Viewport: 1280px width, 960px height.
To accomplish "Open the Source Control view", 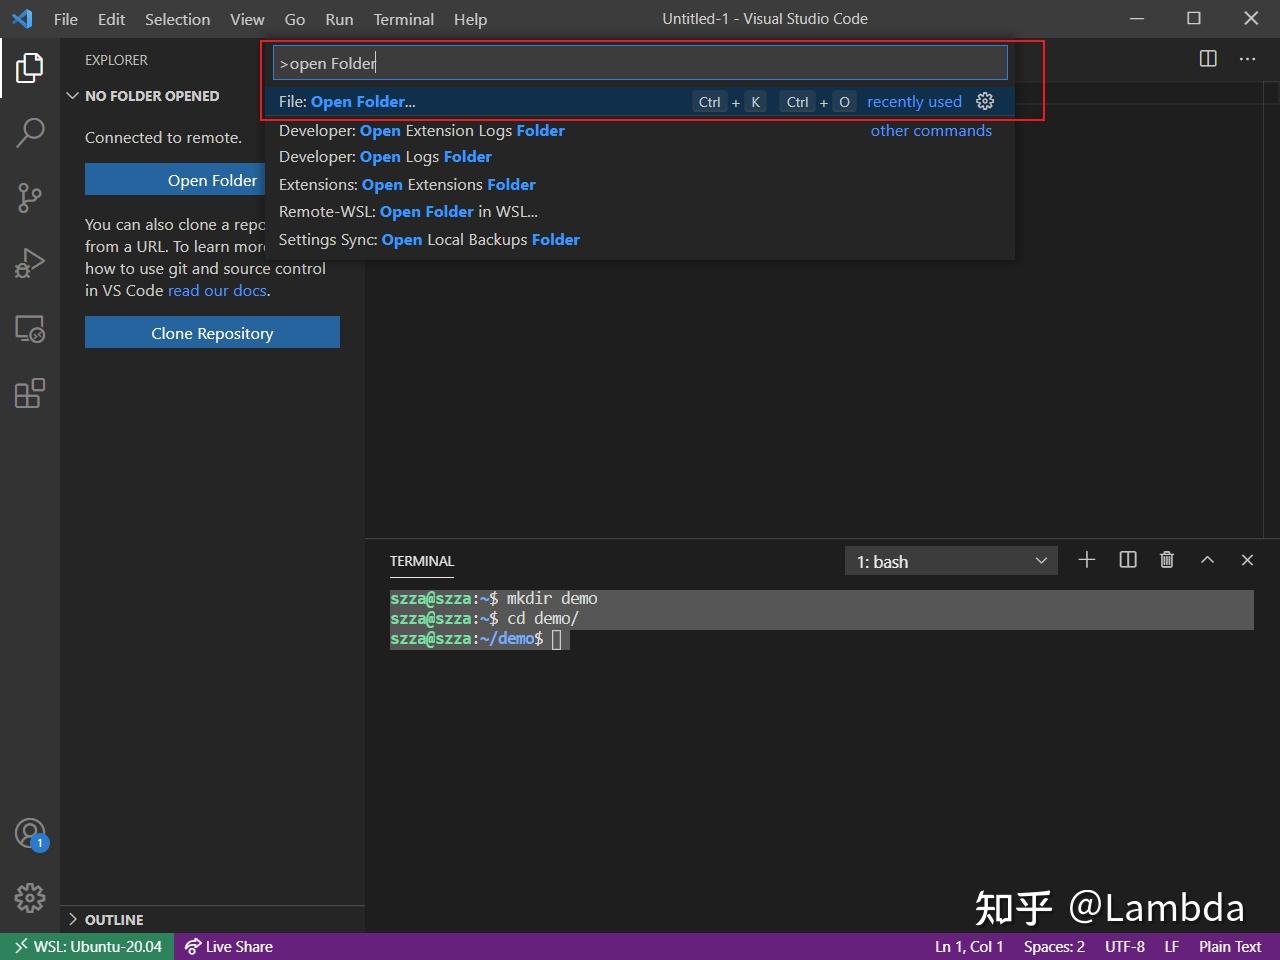I will point(29,197).
